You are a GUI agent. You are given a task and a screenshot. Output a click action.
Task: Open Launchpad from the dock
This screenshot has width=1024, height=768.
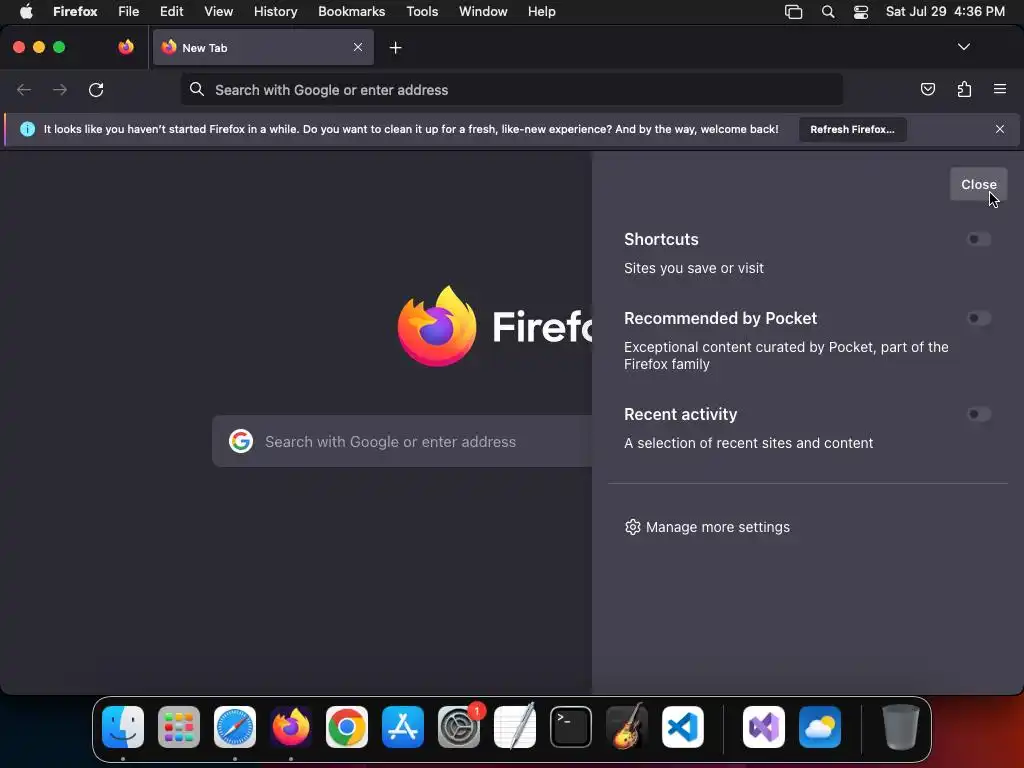179,727
